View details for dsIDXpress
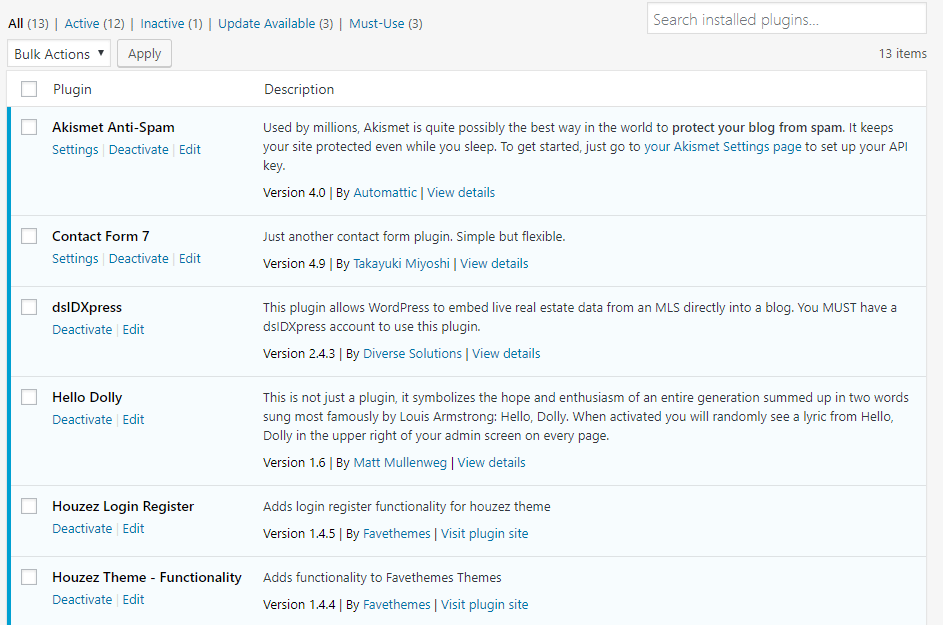Viewport: 943px width, 625px height. (506, 354)
